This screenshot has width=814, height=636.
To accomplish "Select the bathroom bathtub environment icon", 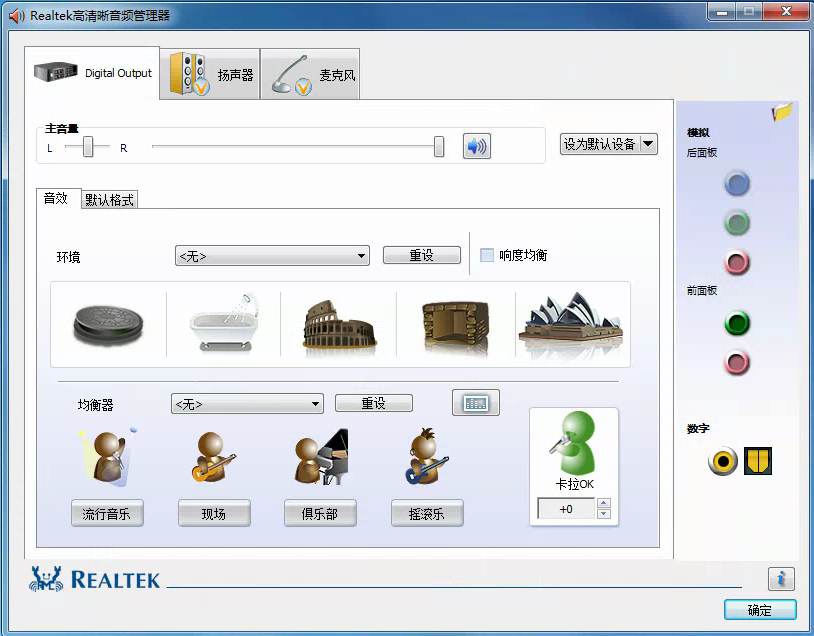I will click(x=223, y=323).
